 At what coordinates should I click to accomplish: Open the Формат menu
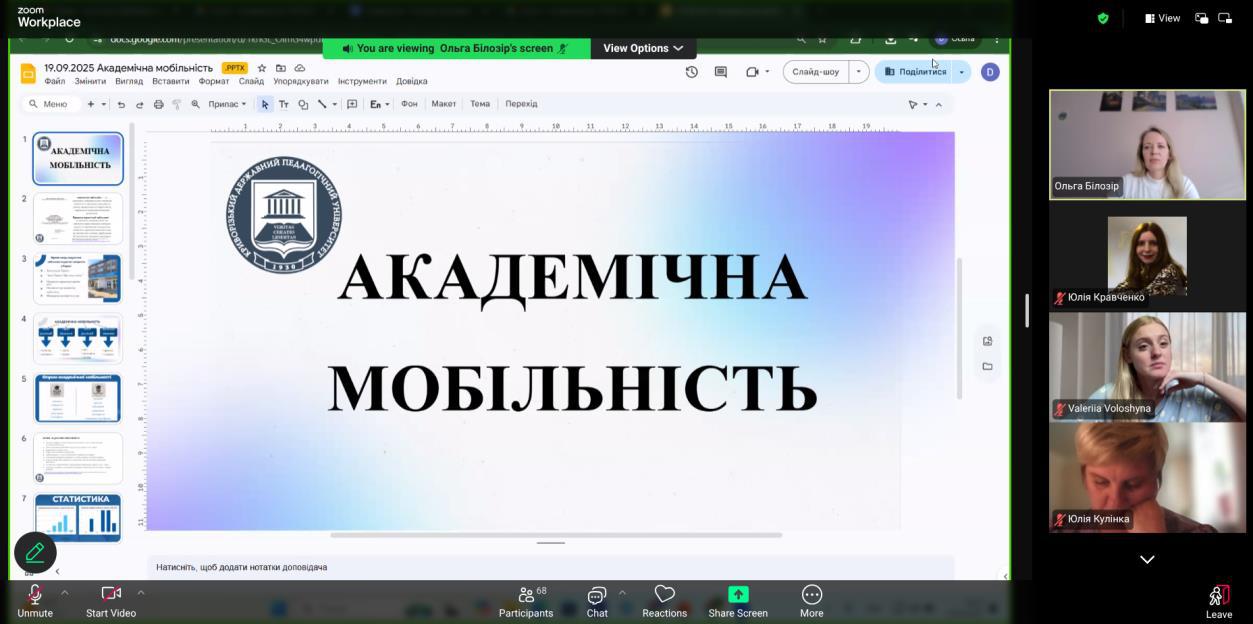point(213,81)
